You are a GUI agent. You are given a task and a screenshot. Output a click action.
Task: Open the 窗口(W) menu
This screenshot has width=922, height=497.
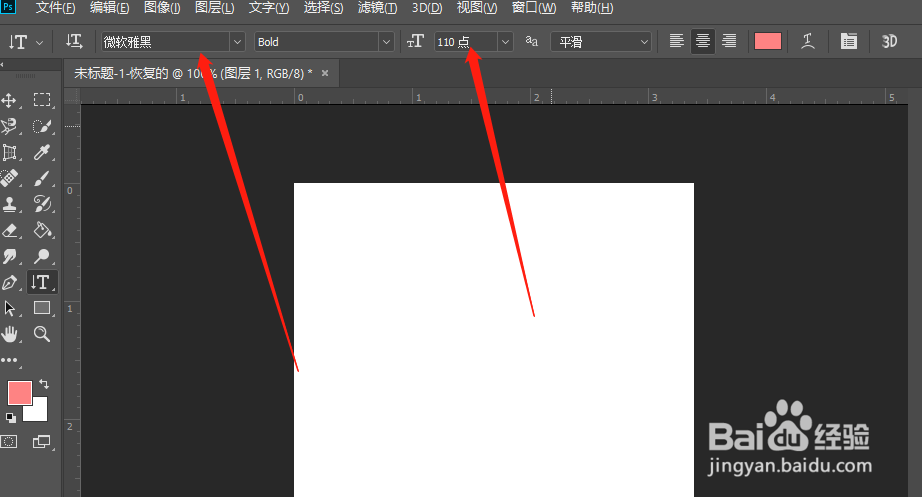[x=534, y=8]
